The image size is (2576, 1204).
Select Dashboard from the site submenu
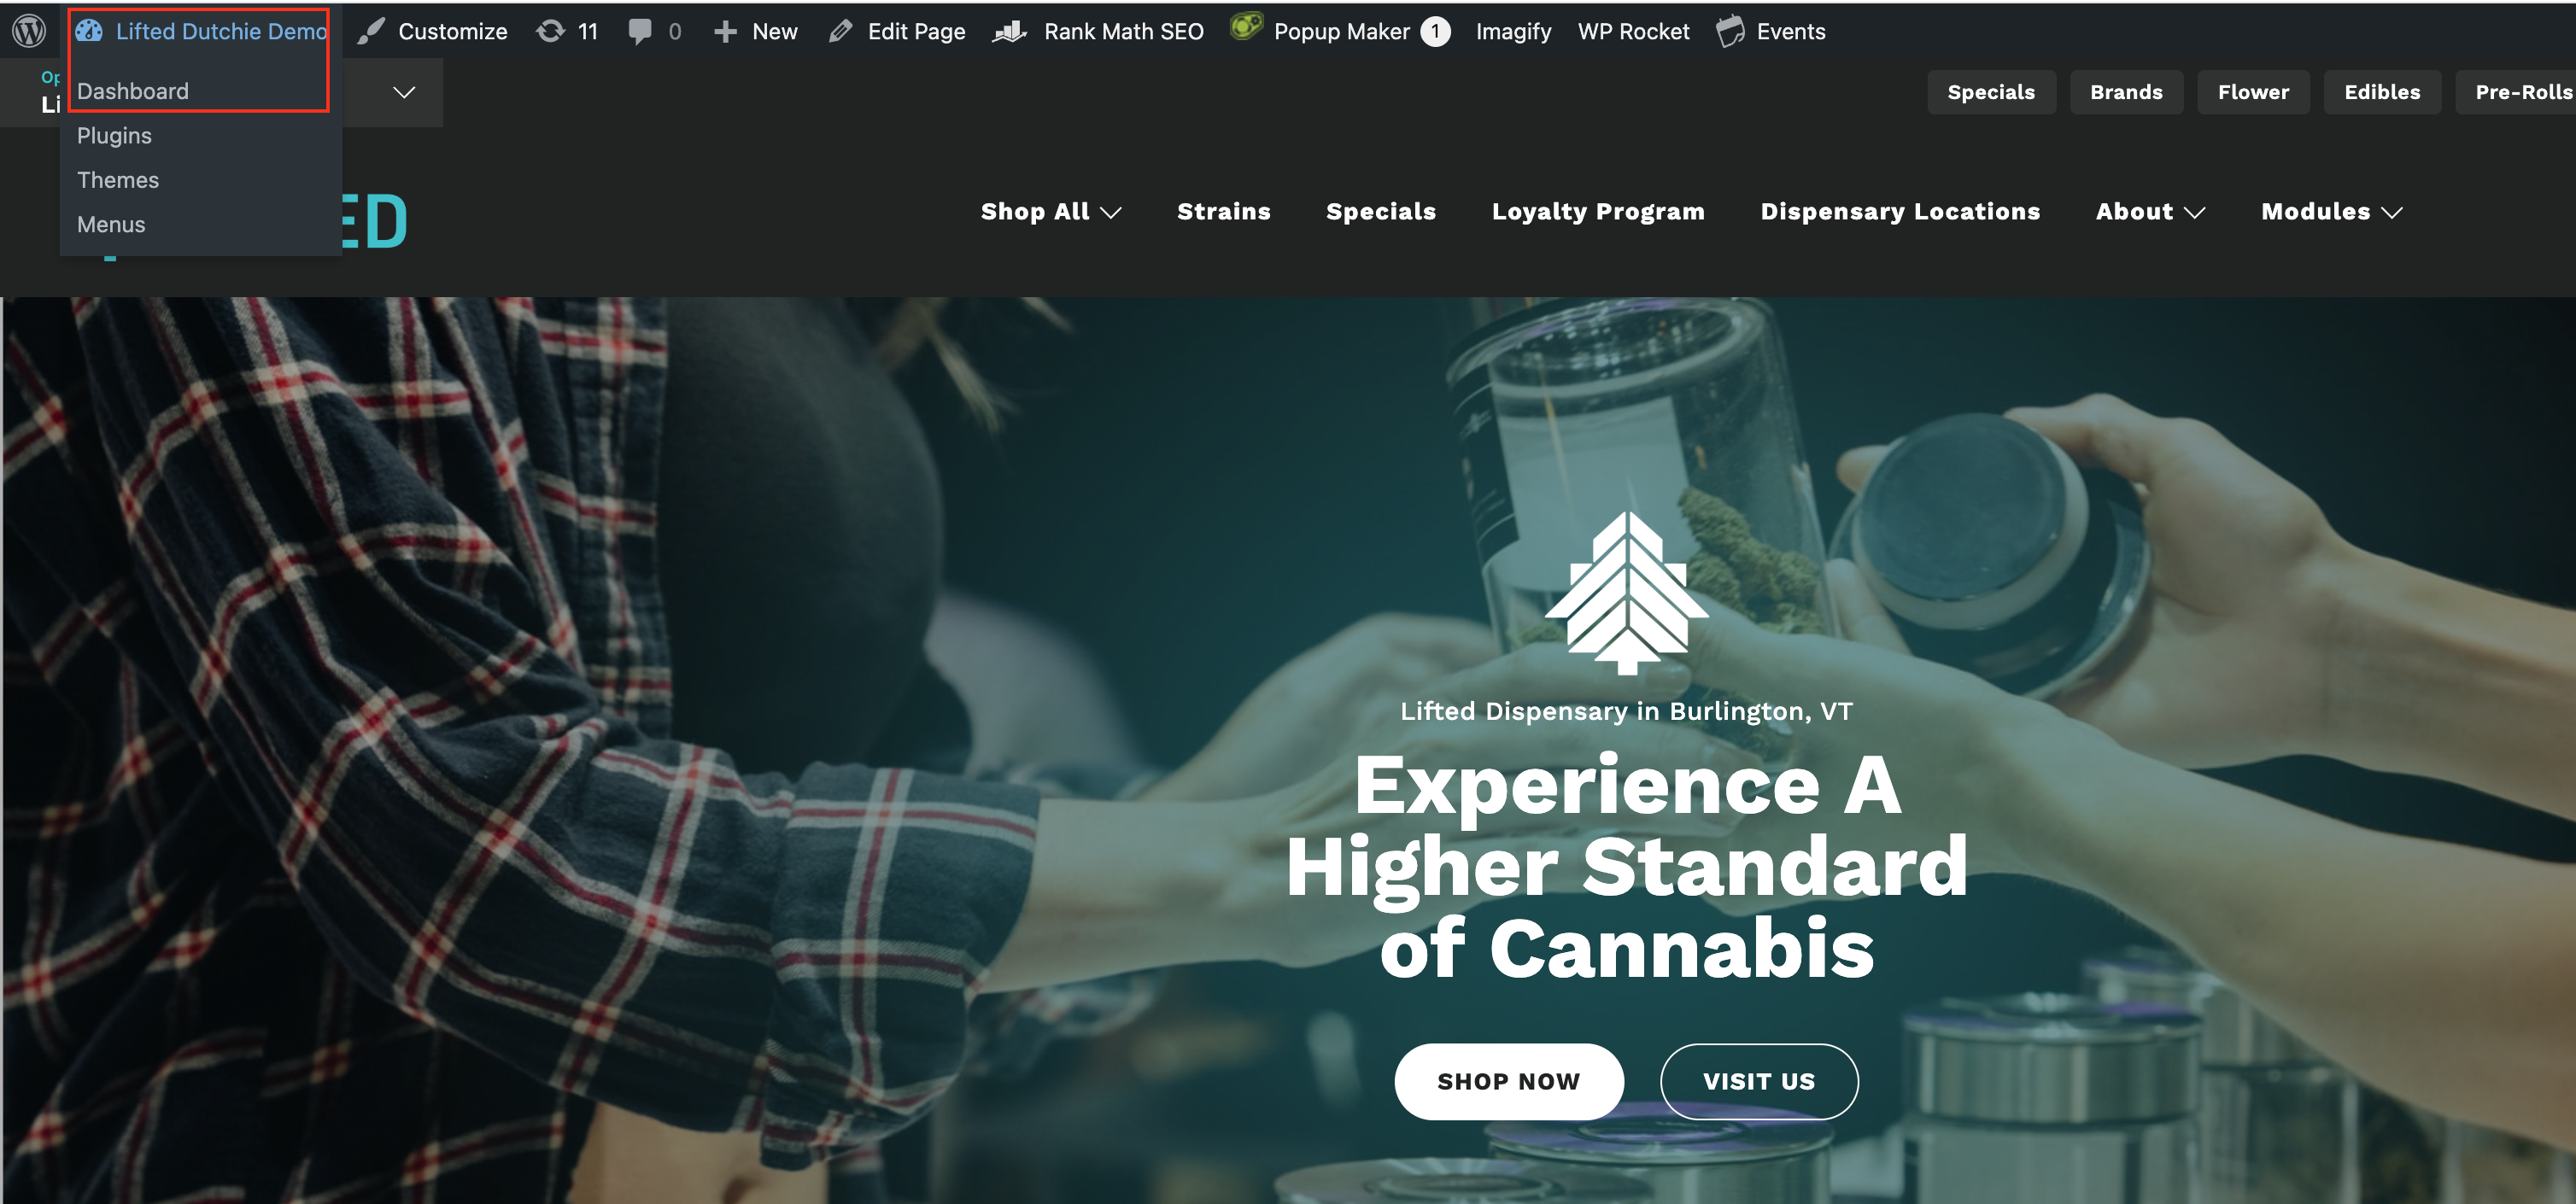click(x=133, y=91)
